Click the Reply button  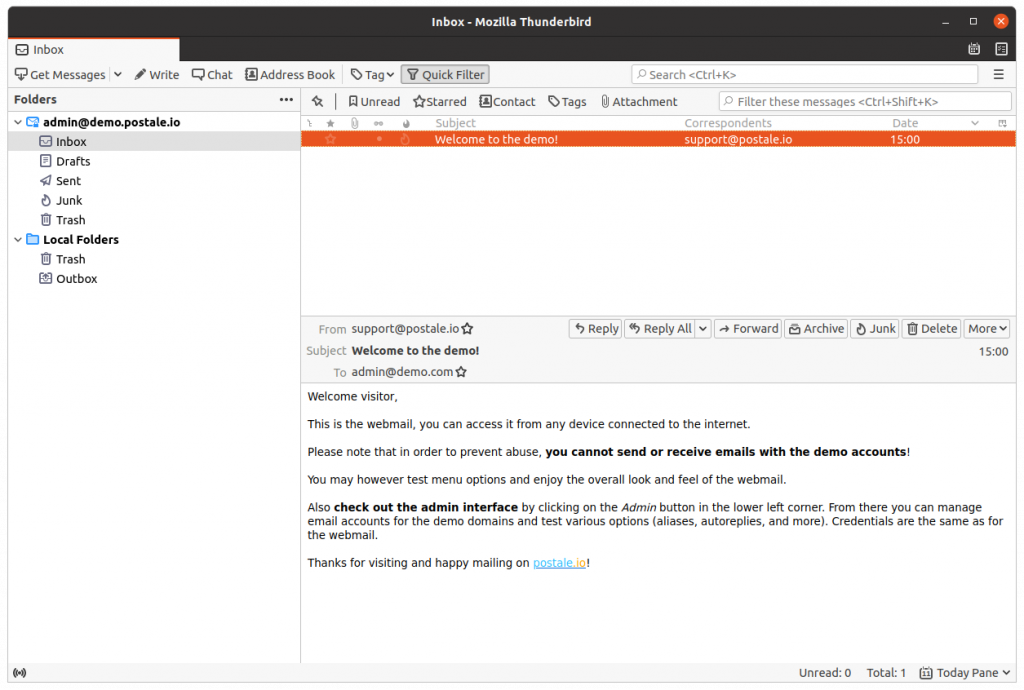(x=596, y=328)
